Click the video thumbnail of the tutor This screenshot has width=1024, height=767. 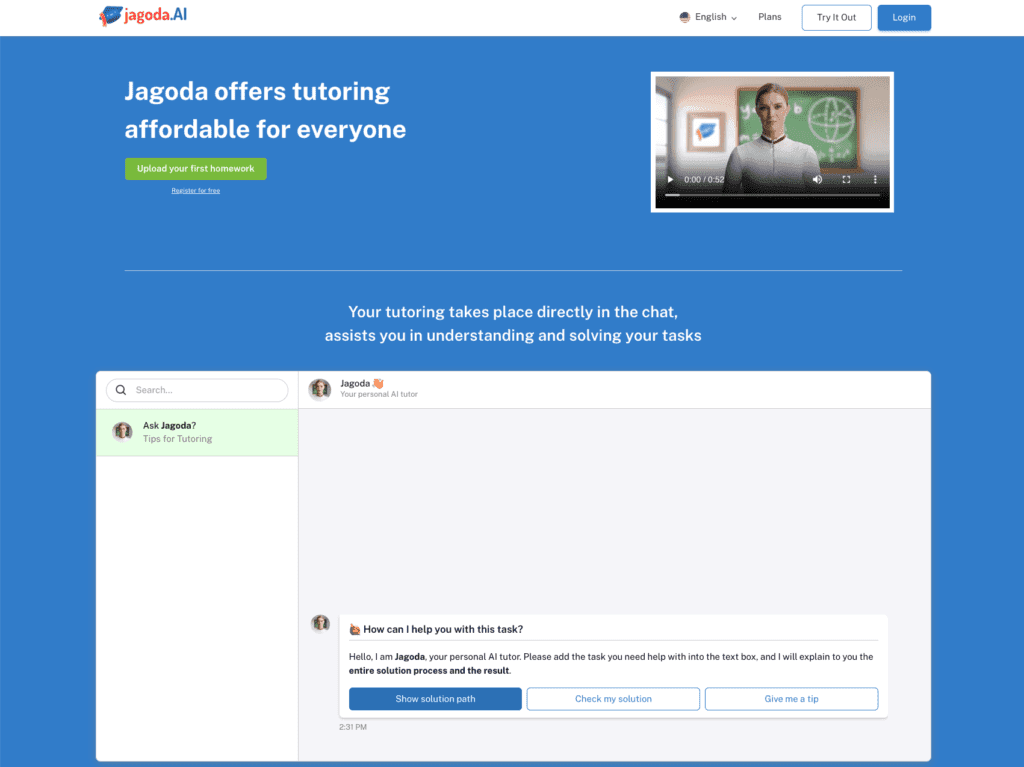click(772, 142)
